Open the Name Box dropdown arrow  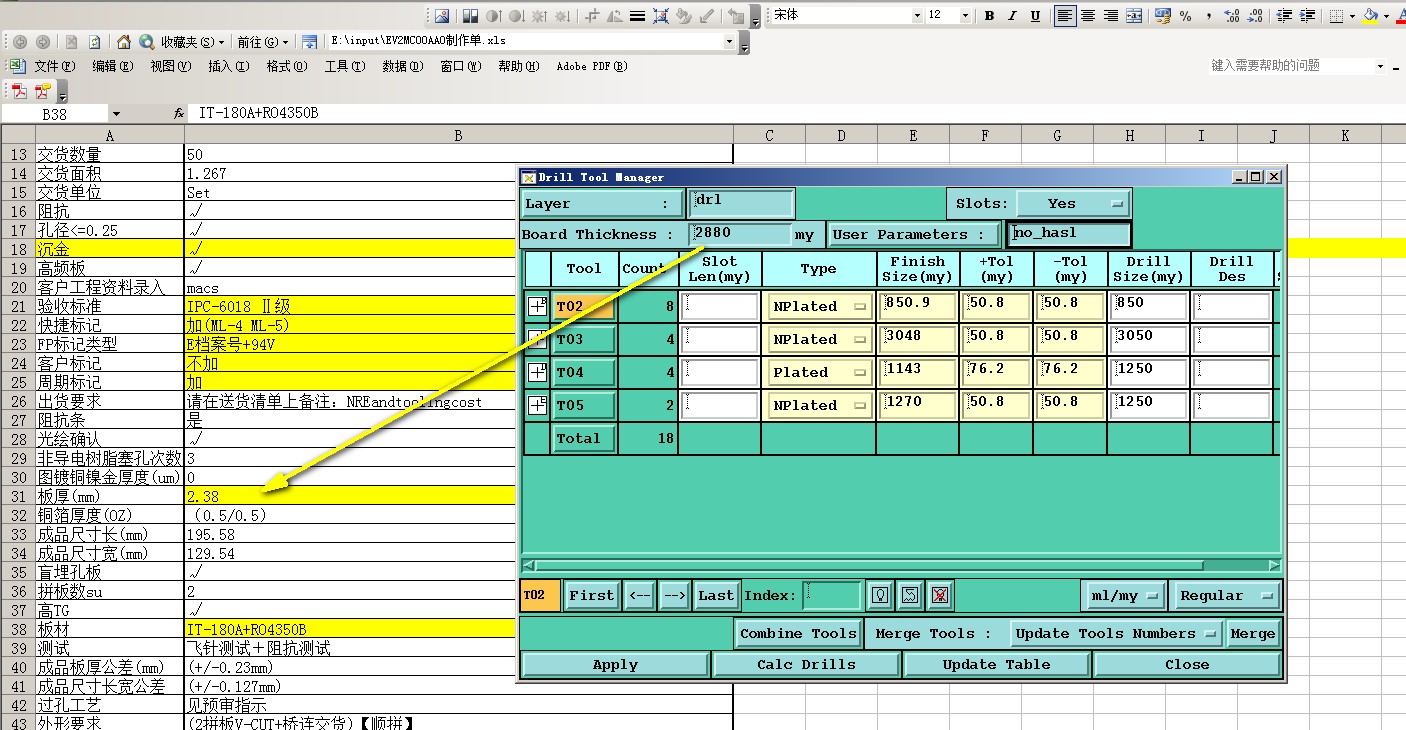116,114
